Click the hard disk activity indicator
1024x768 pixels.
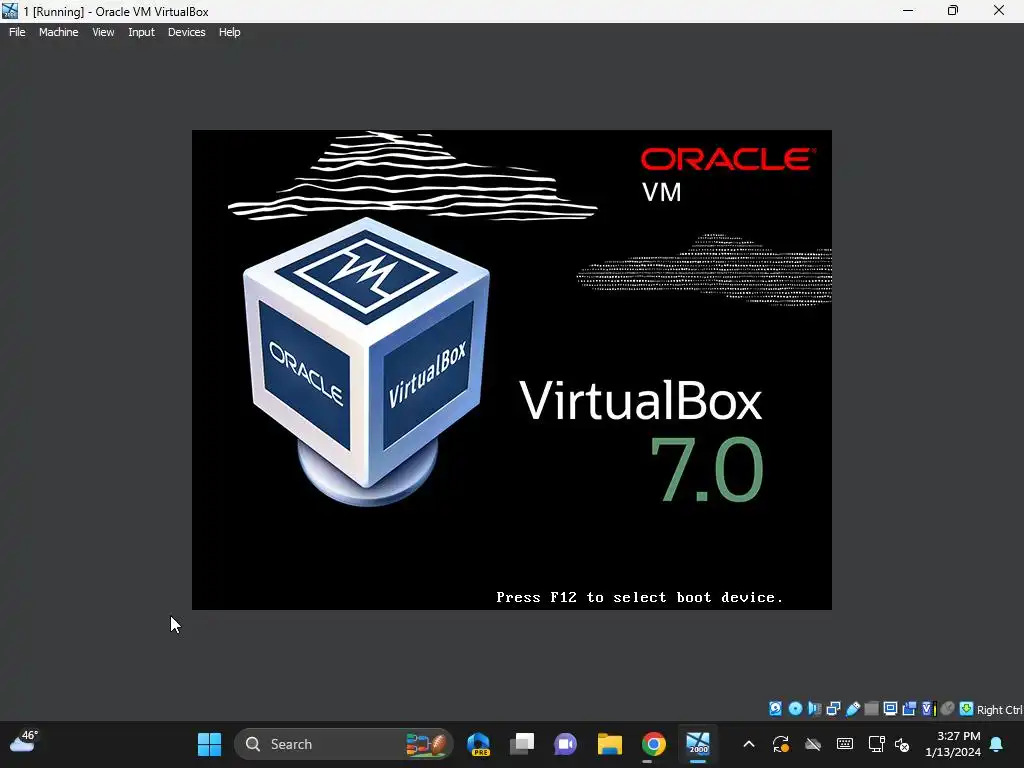click(x=775, y=709)
